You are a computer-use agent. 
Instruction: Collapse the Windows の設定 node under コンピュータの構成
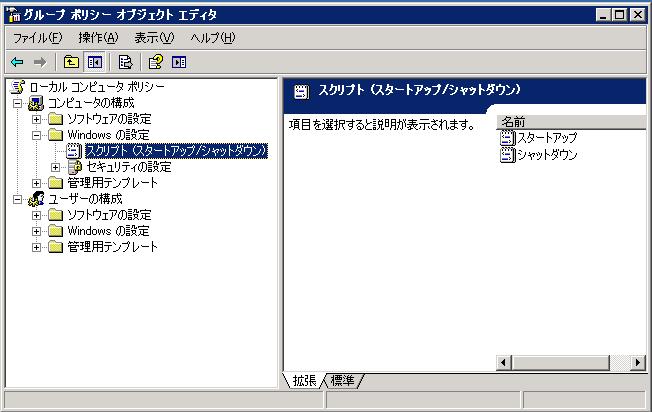[37, 135]
